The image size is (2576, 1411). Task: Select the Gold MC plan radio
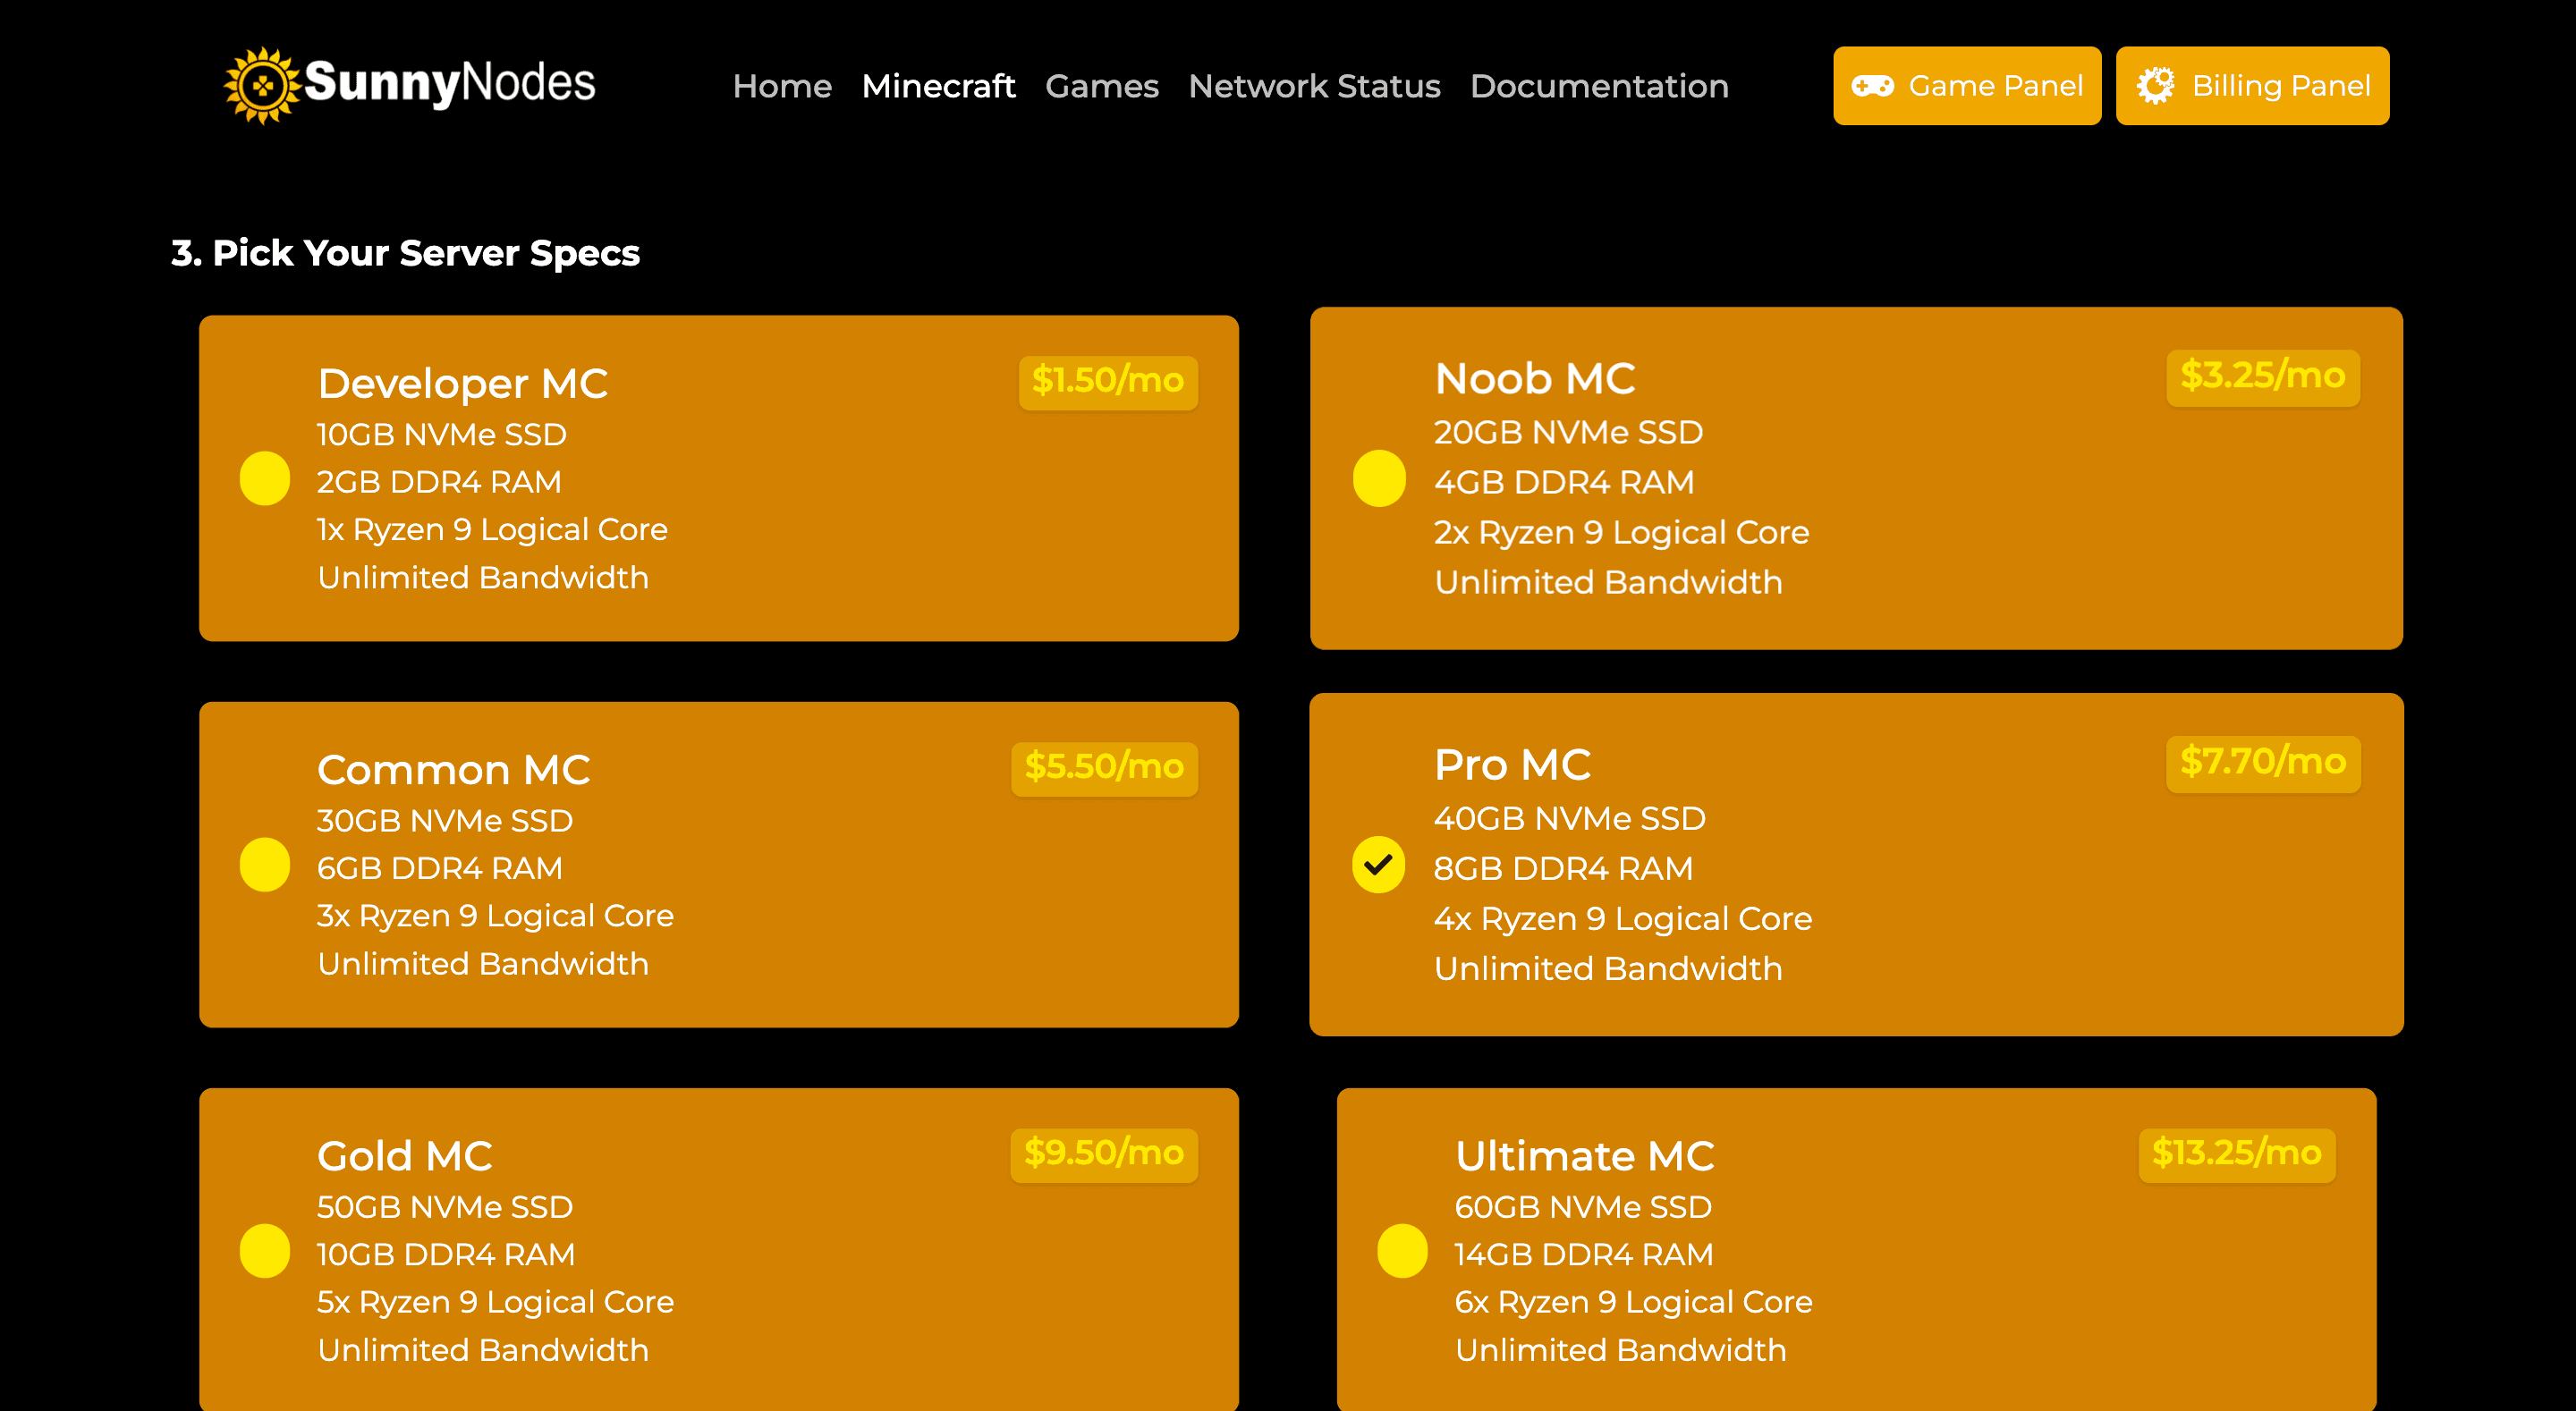pos(265,1251)
